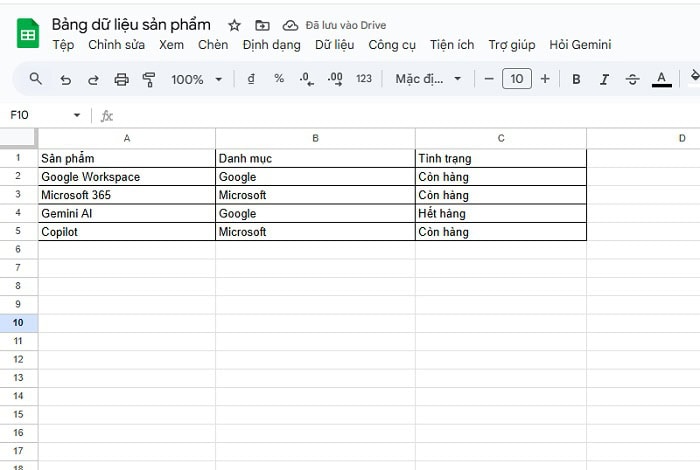
Task: Open the Tiện ích menu
Action: tap(452, 45)
